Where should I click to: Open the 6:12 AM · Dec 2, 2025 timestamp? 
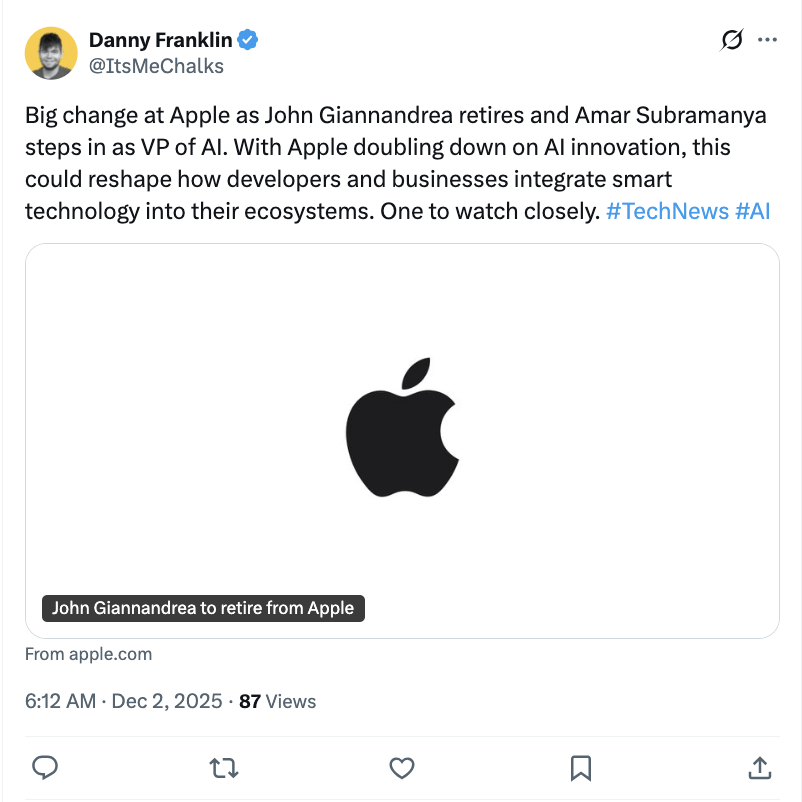point(123,701)
